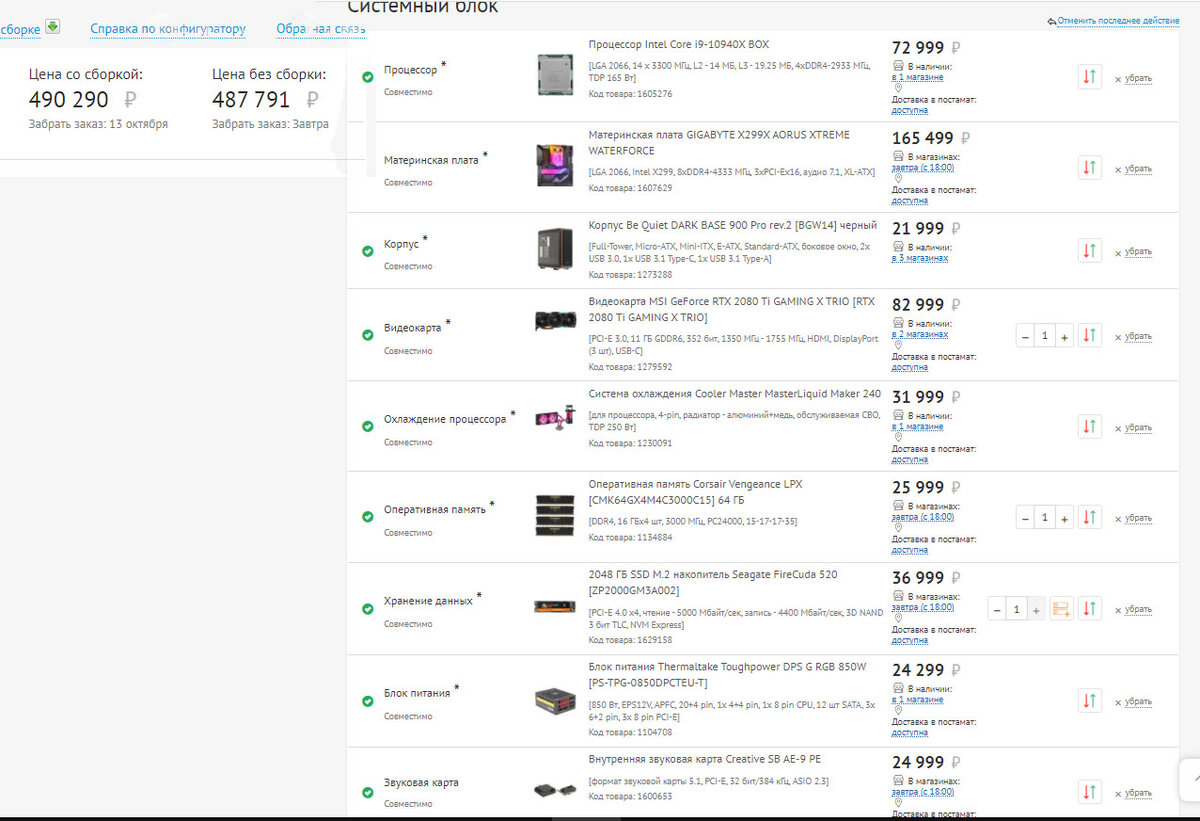Open the Обратная связь link

[x=319, y=29]
